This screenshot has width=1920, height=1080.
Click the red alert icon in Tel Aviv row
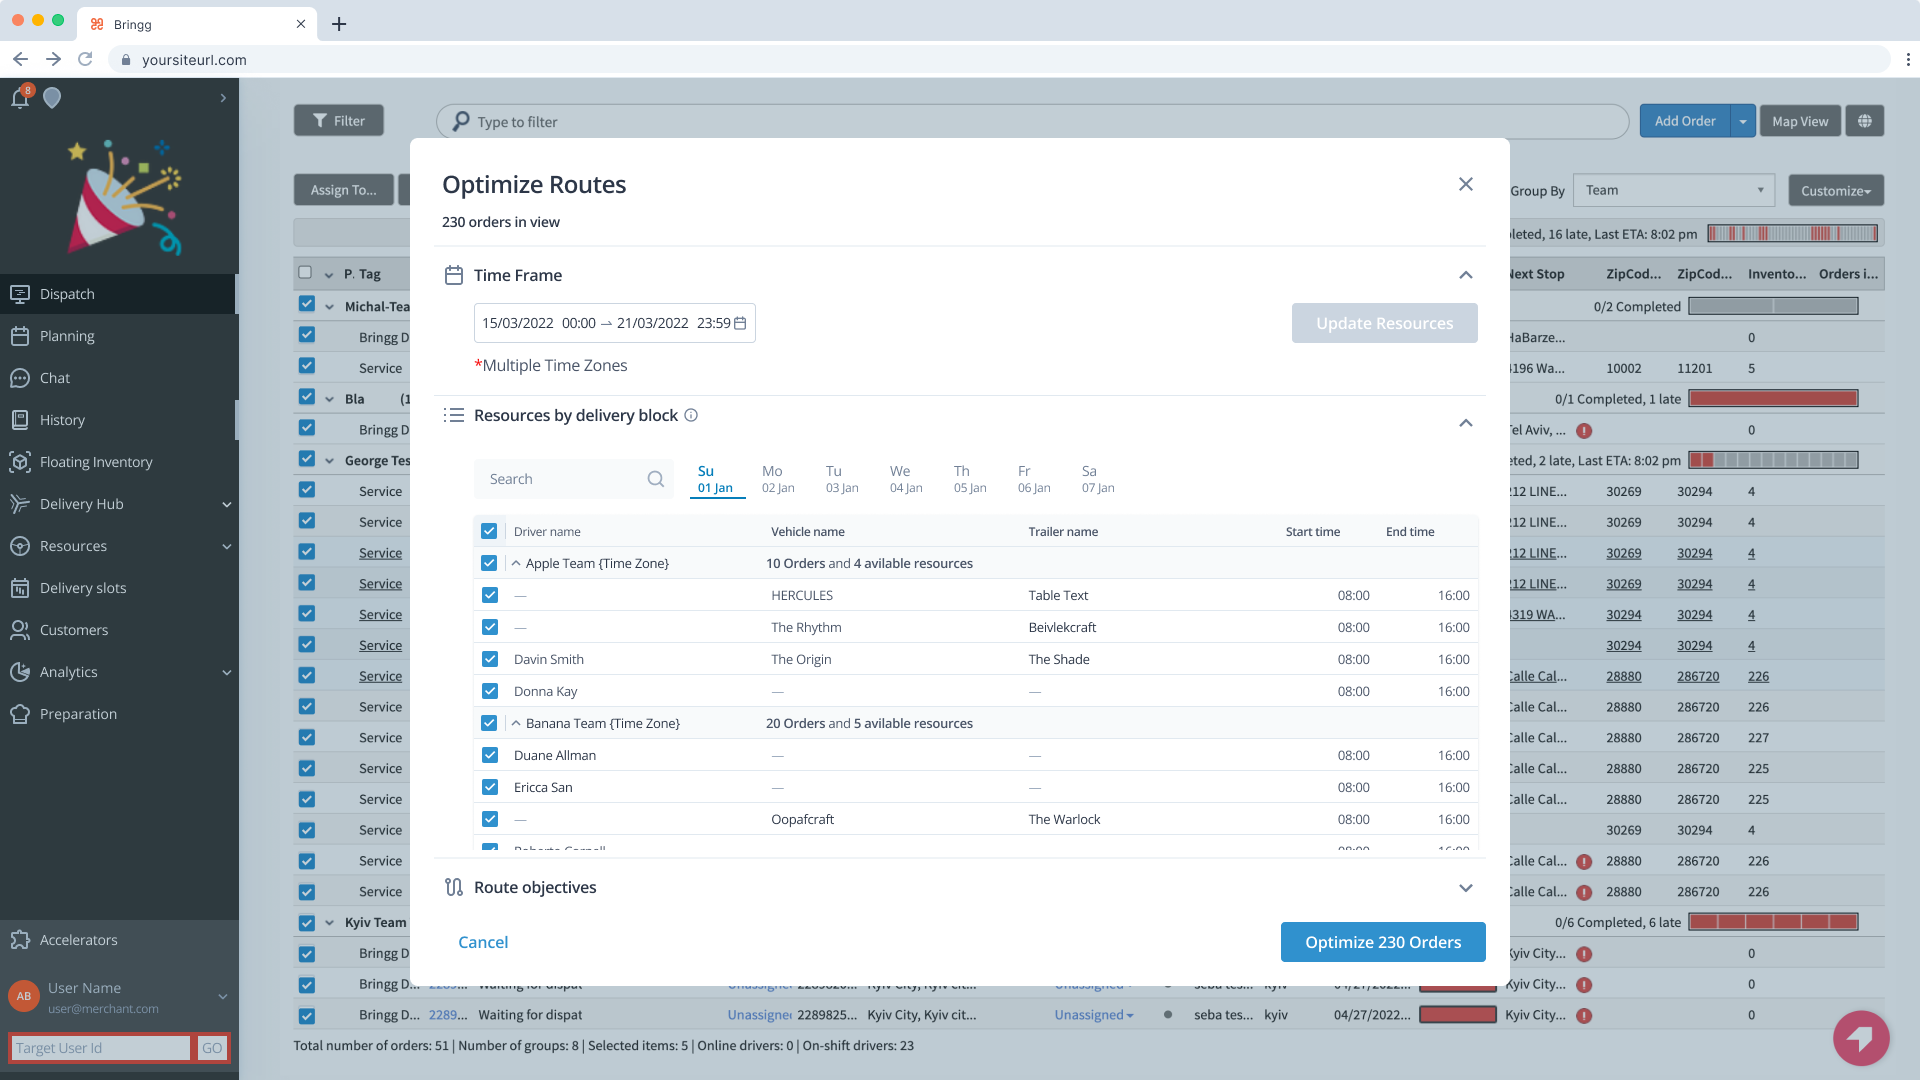[1584, 431]
